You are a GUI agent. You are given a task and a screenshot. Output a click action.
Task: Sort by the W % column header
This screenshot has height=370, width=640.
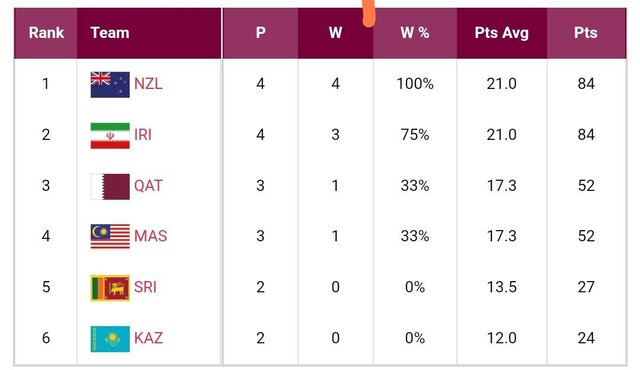tap(415, 33)
